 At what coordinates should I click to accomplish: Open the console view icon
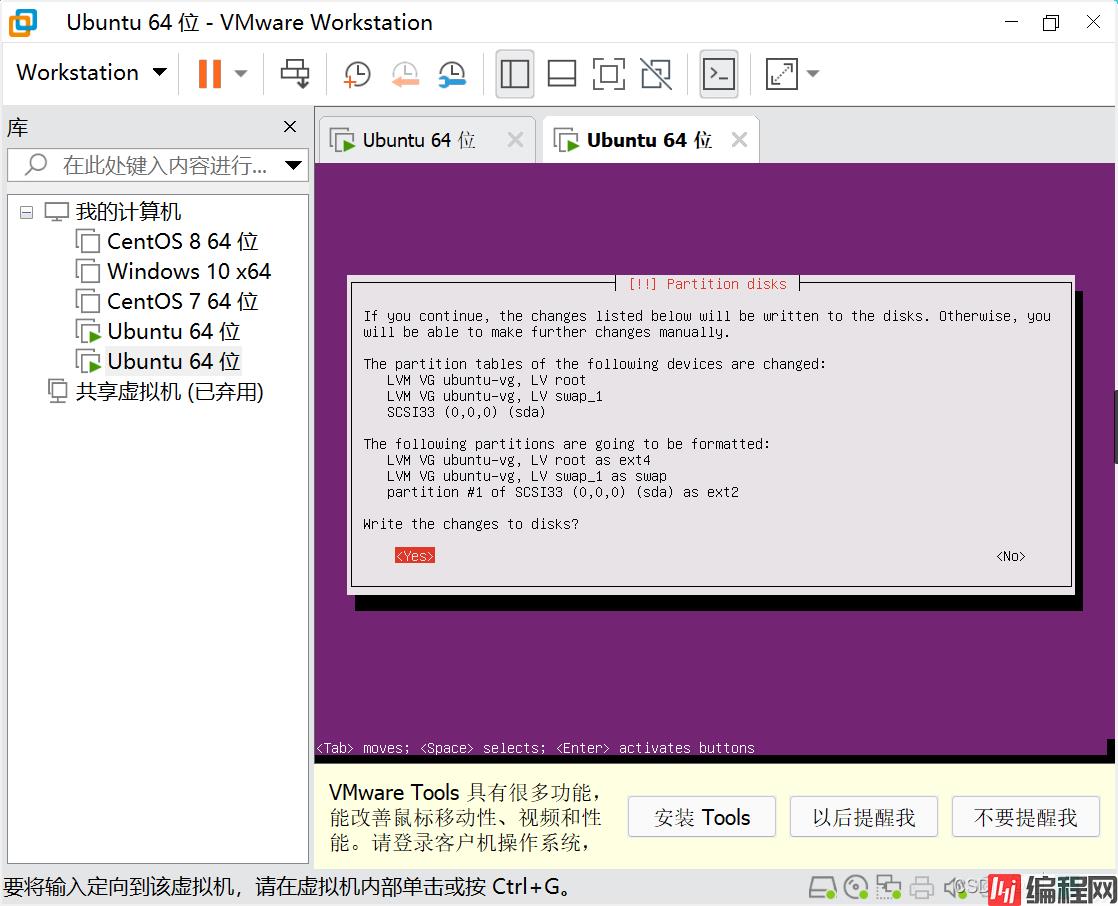(x=719, y=73)
